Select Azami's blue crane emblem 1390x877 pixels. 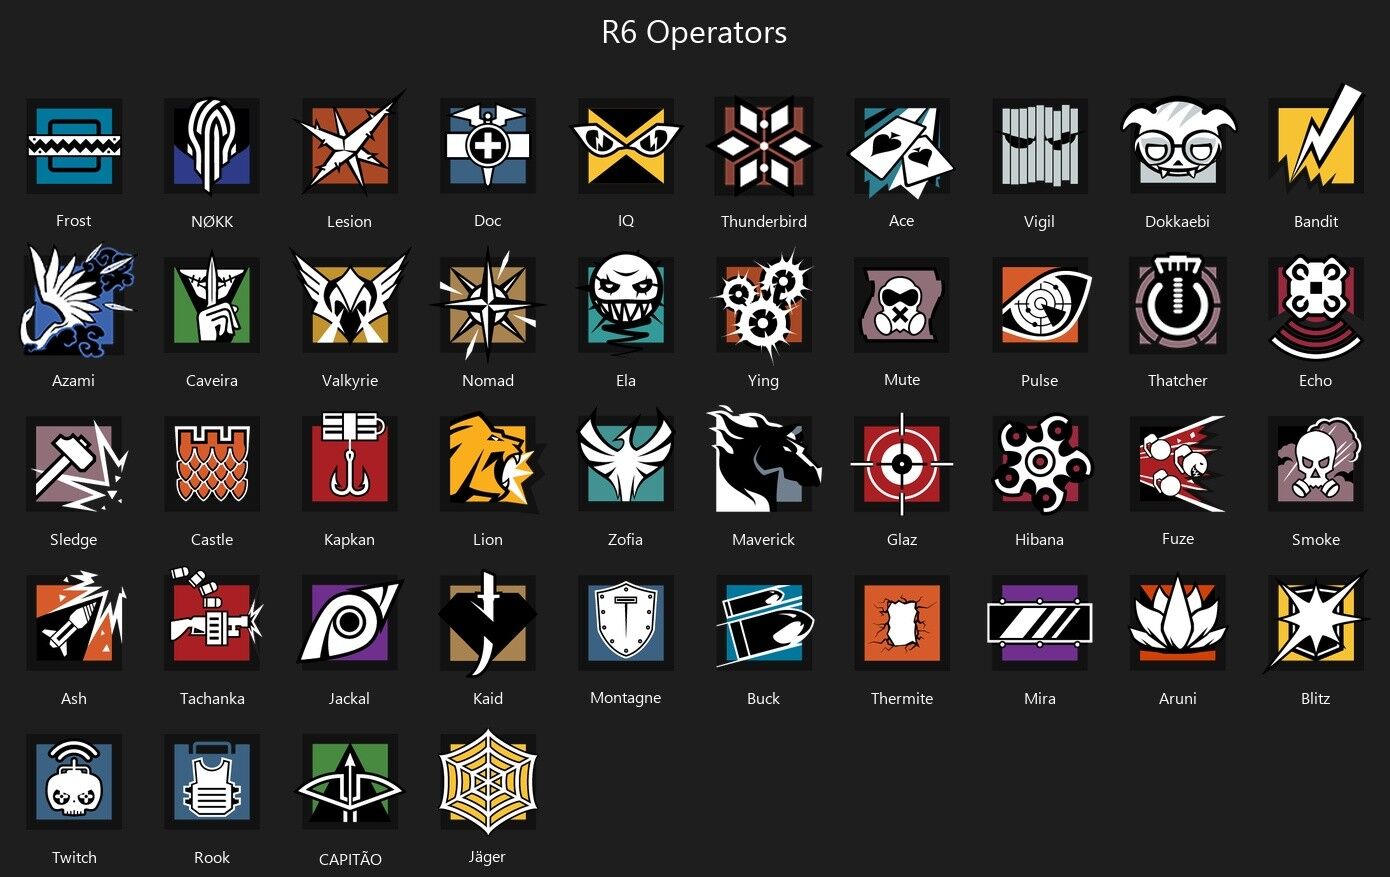coord(76,301)
